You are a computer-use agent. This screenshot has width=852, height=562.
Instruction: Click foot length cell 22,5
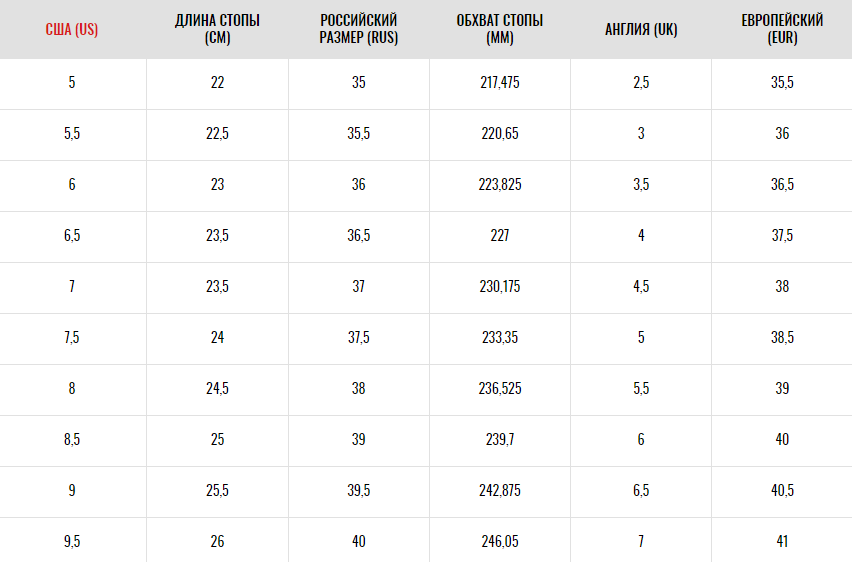tap(217, 134)
